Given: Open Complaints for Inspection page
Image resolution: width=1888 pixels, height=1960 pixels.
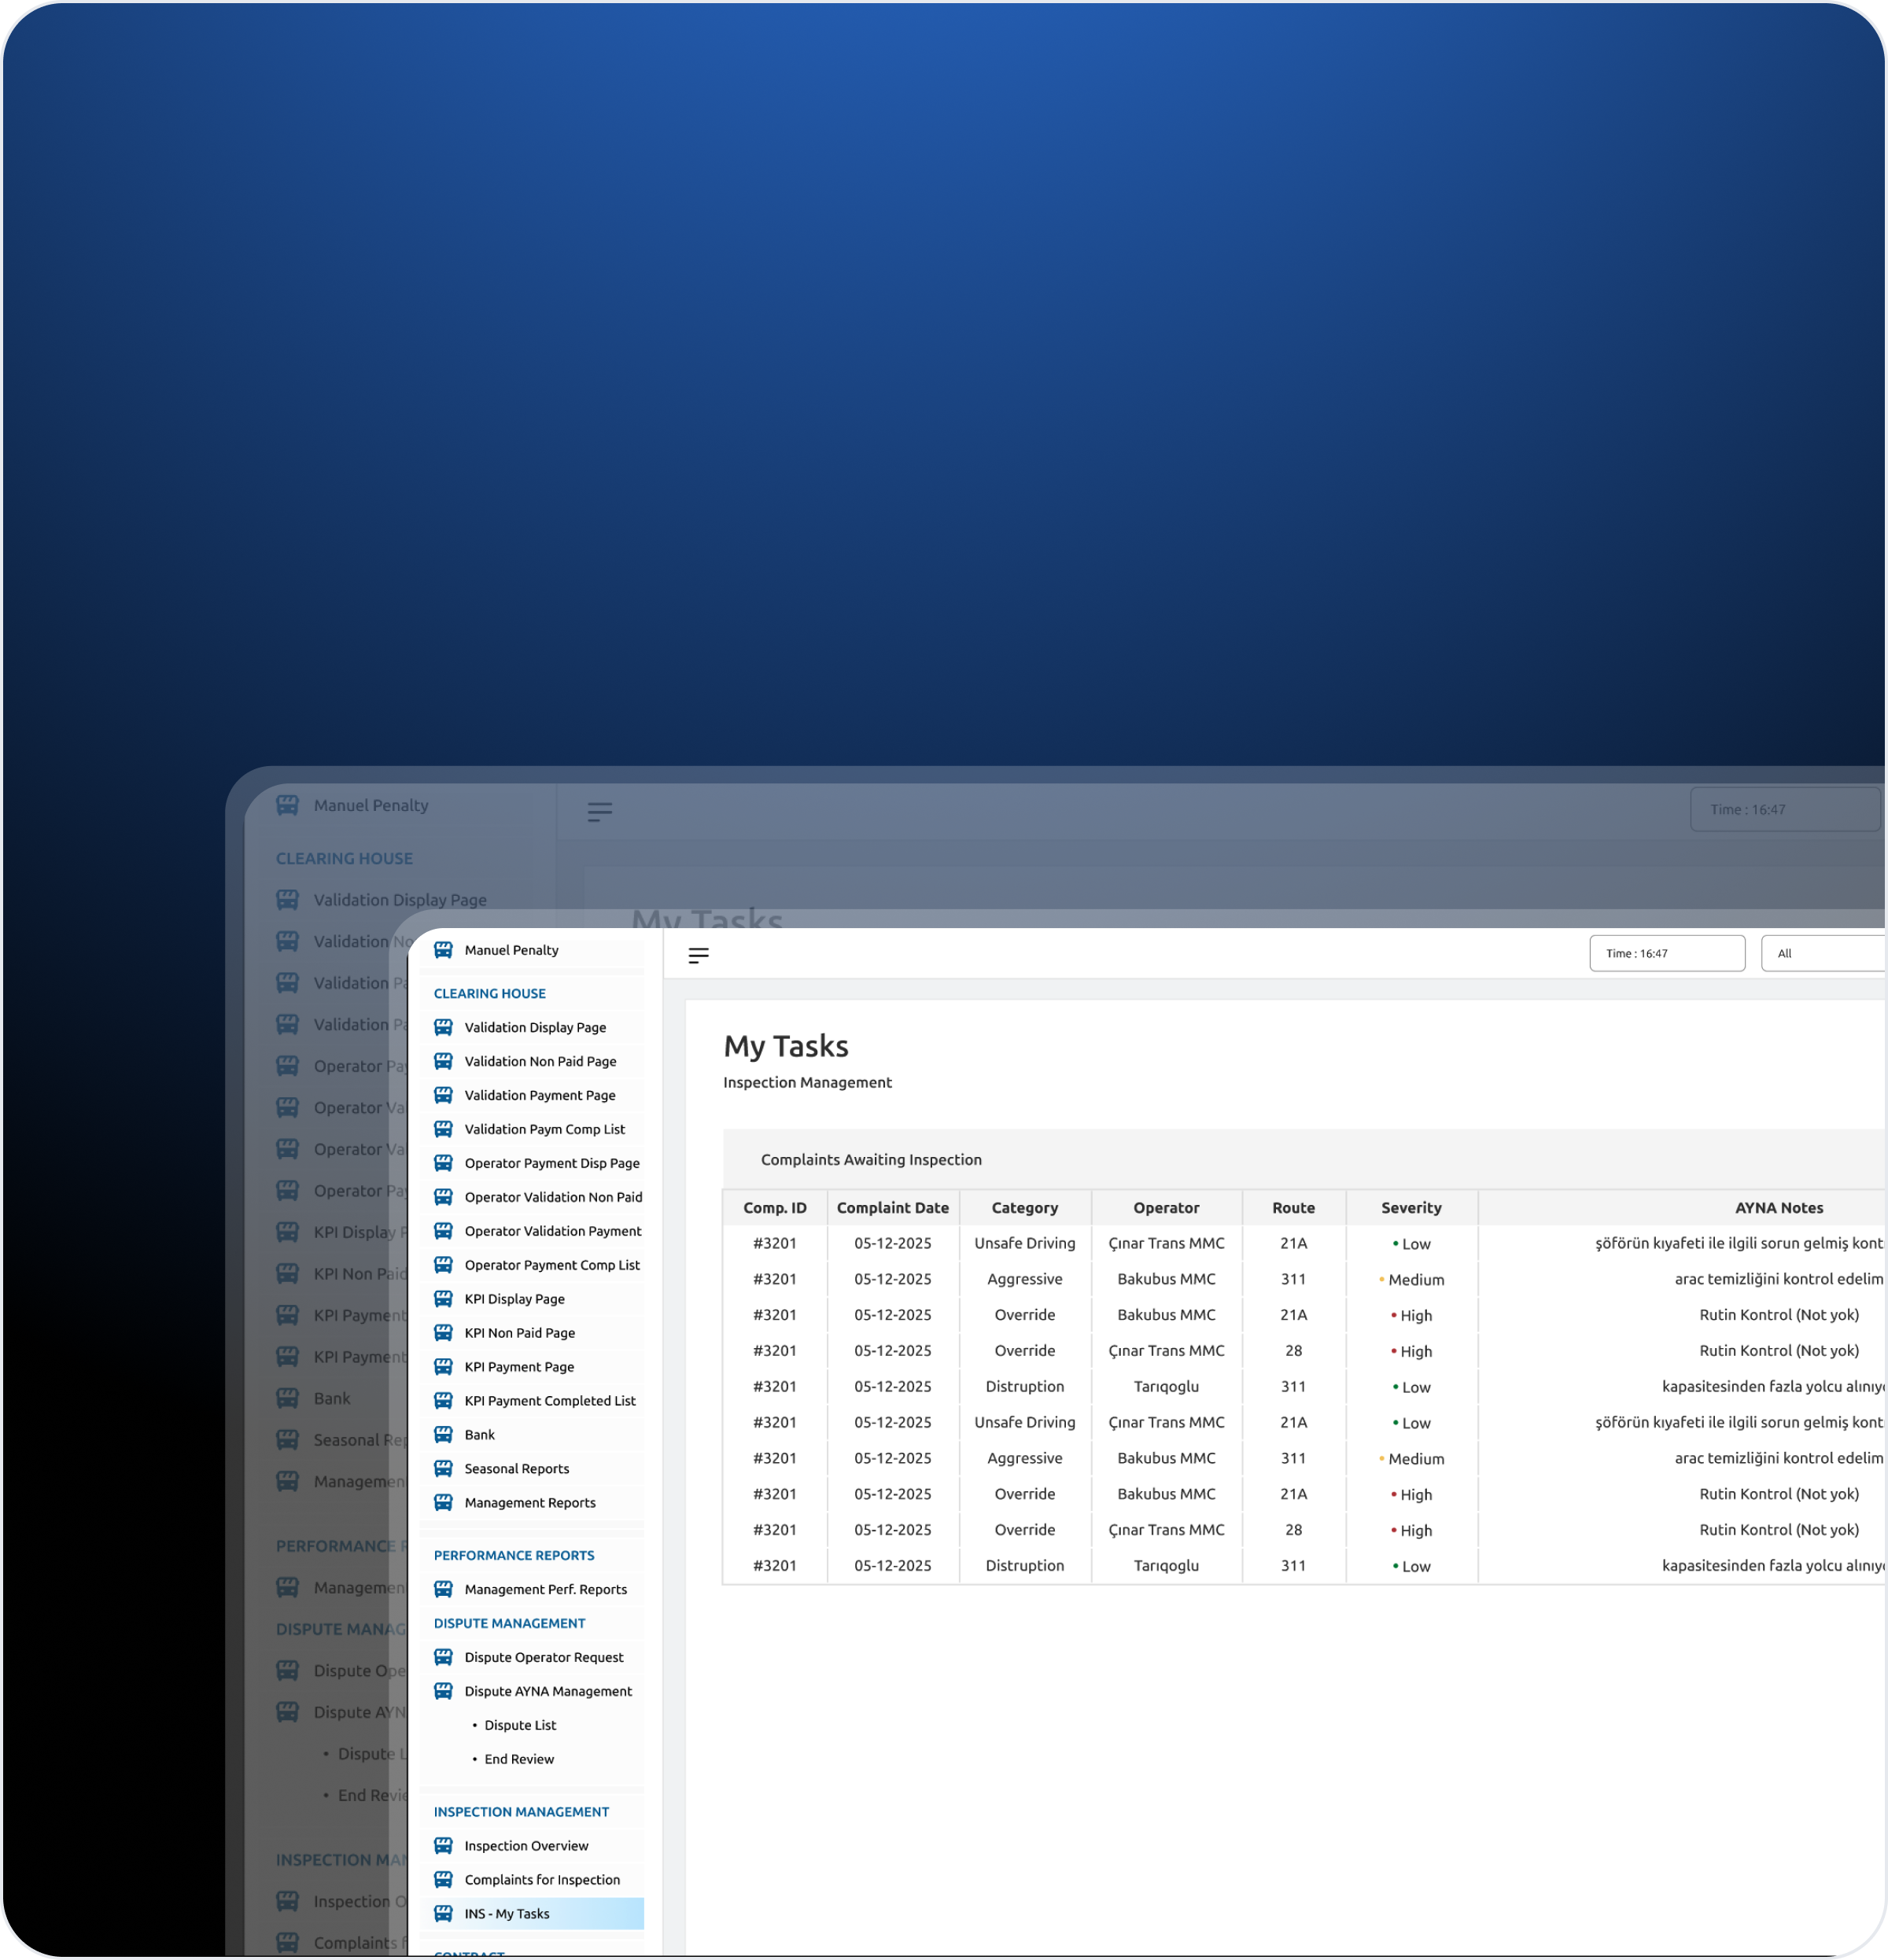Looking at the screenshot, I should pos(541,1879).
